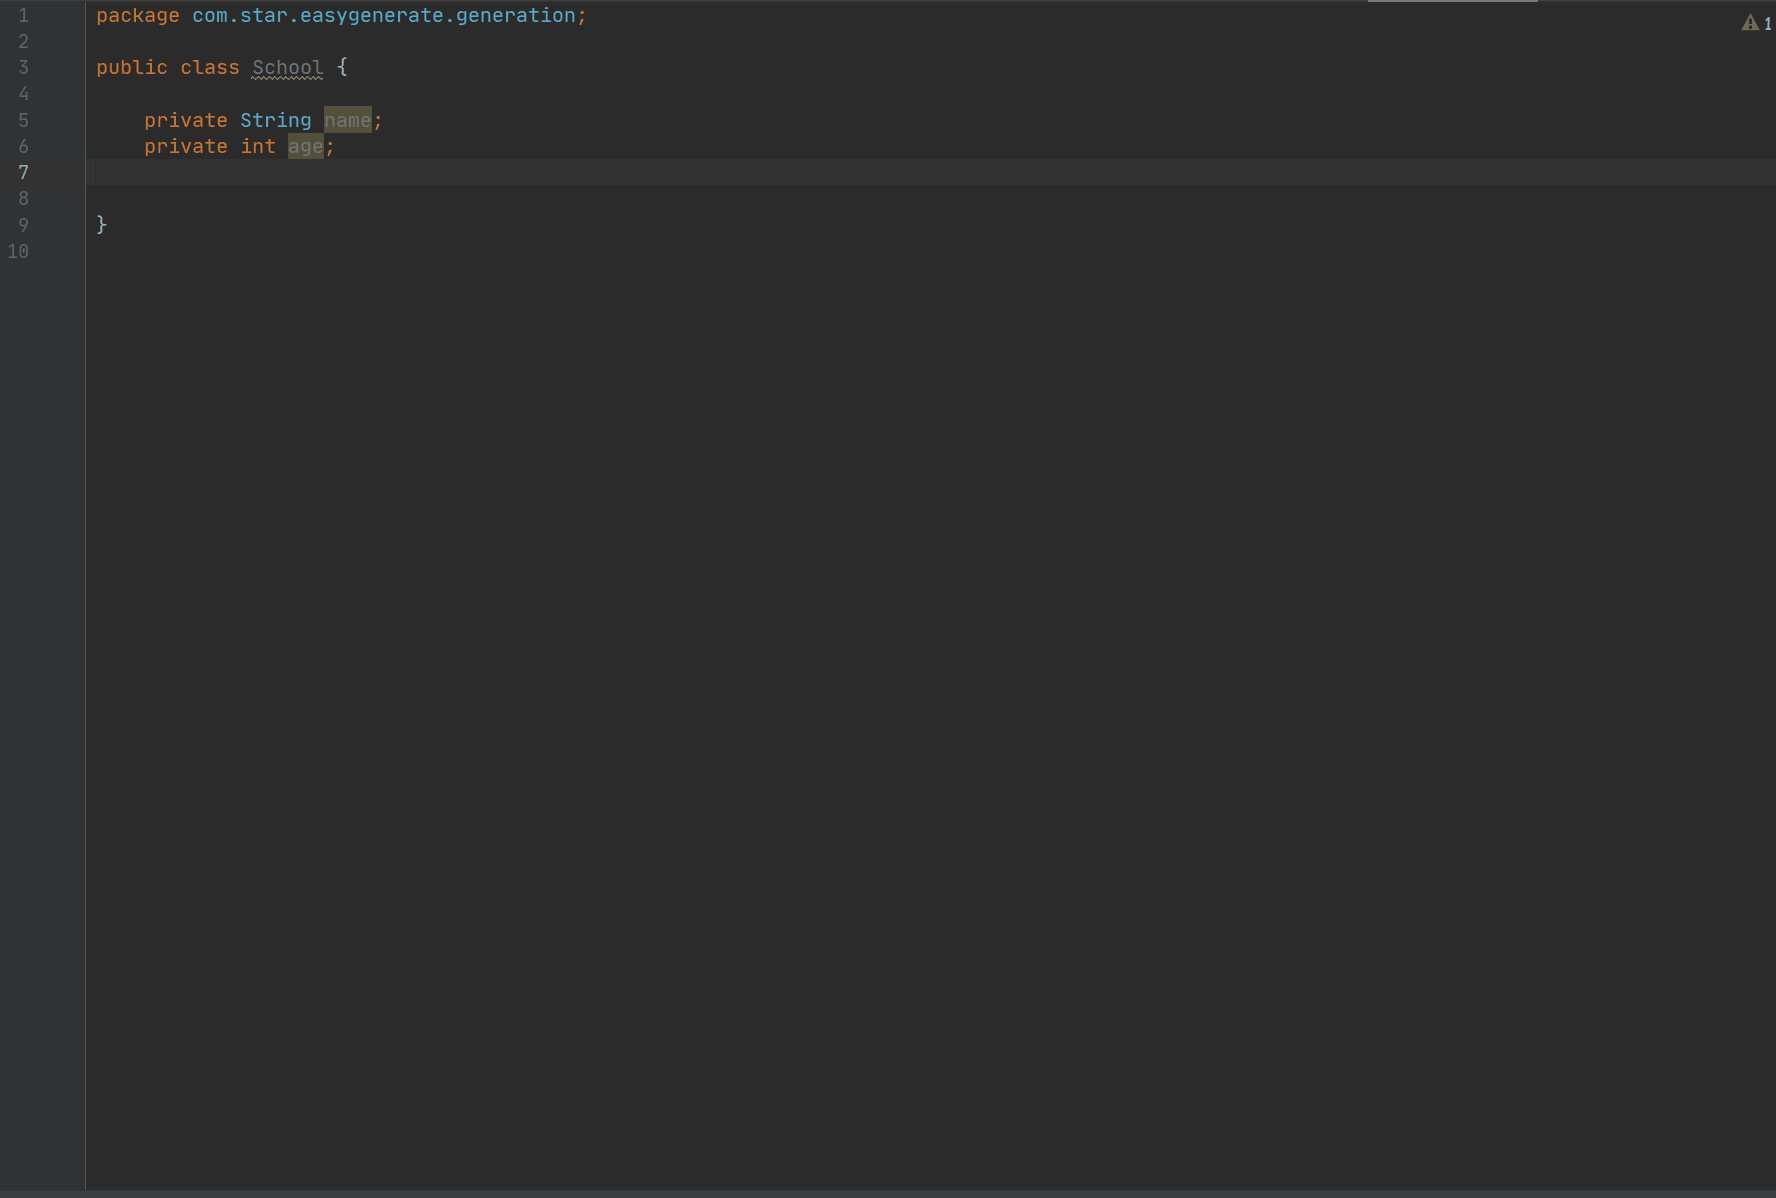Screen dimensions: 1776x1198
Task: Click the public keyword on line 3
Action: pyautogui.click(x=132, y=68)
